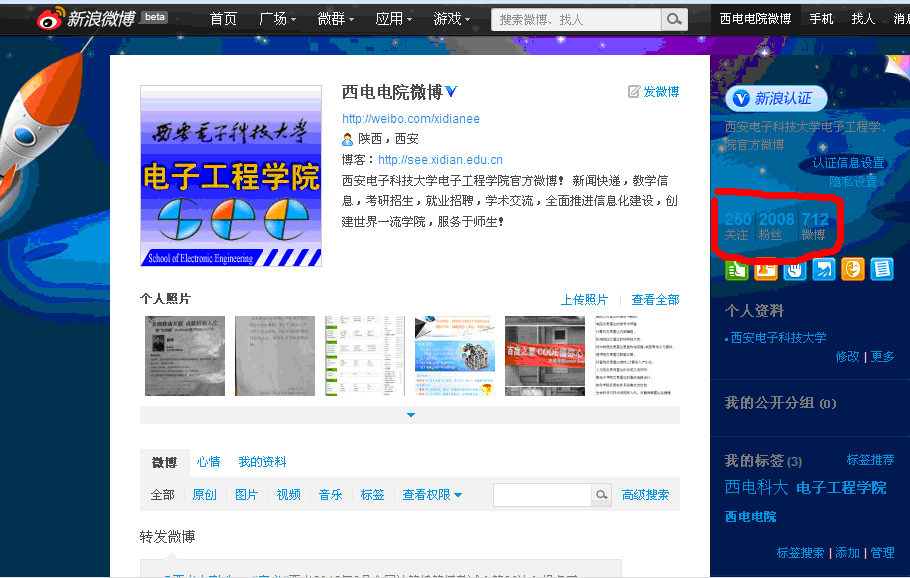This screenshot has width=910, height=578.
Task: Click the blue document badge icon
Action: [882, 268]
